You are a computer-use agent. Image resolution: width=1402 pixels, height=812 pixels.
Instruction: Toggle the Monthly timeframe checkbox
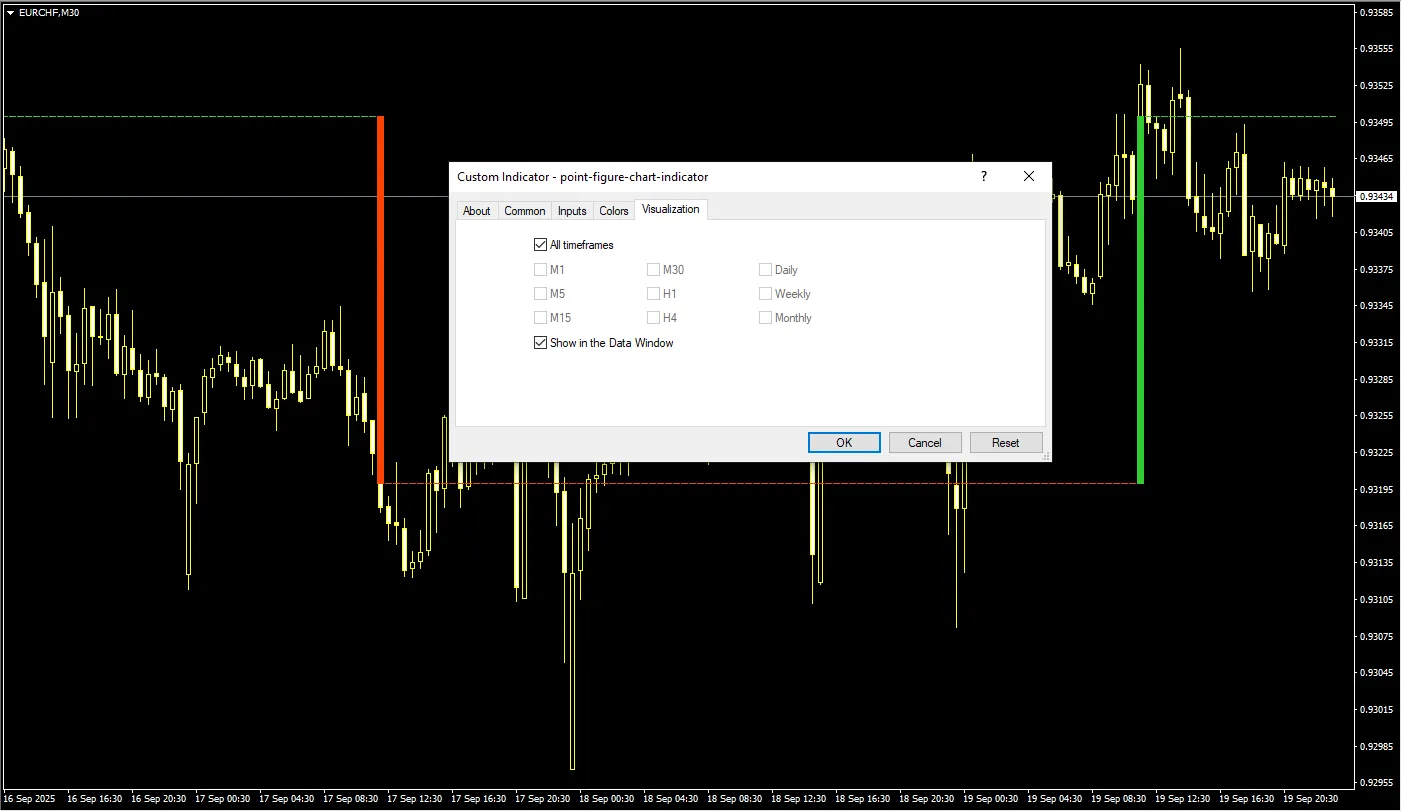click(x=765, y=318)
